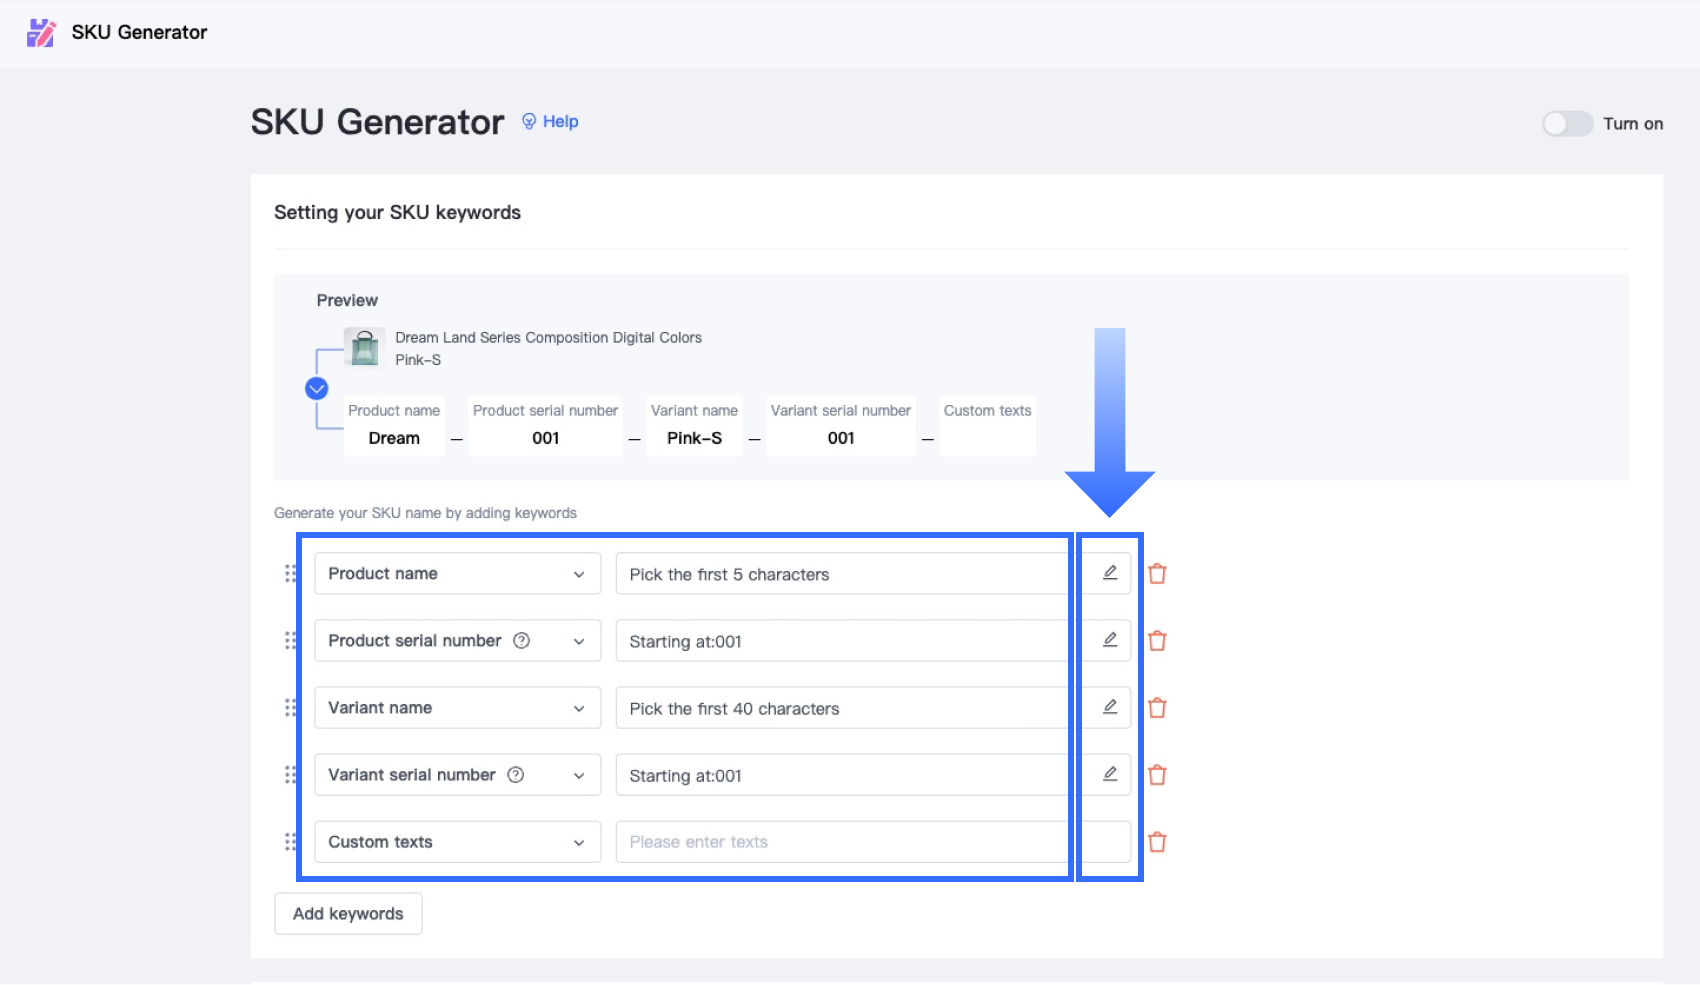Click the Add keywords button
Viewport: 1700px width, 985px height.
pyautogui.click(x=348, y=914)
